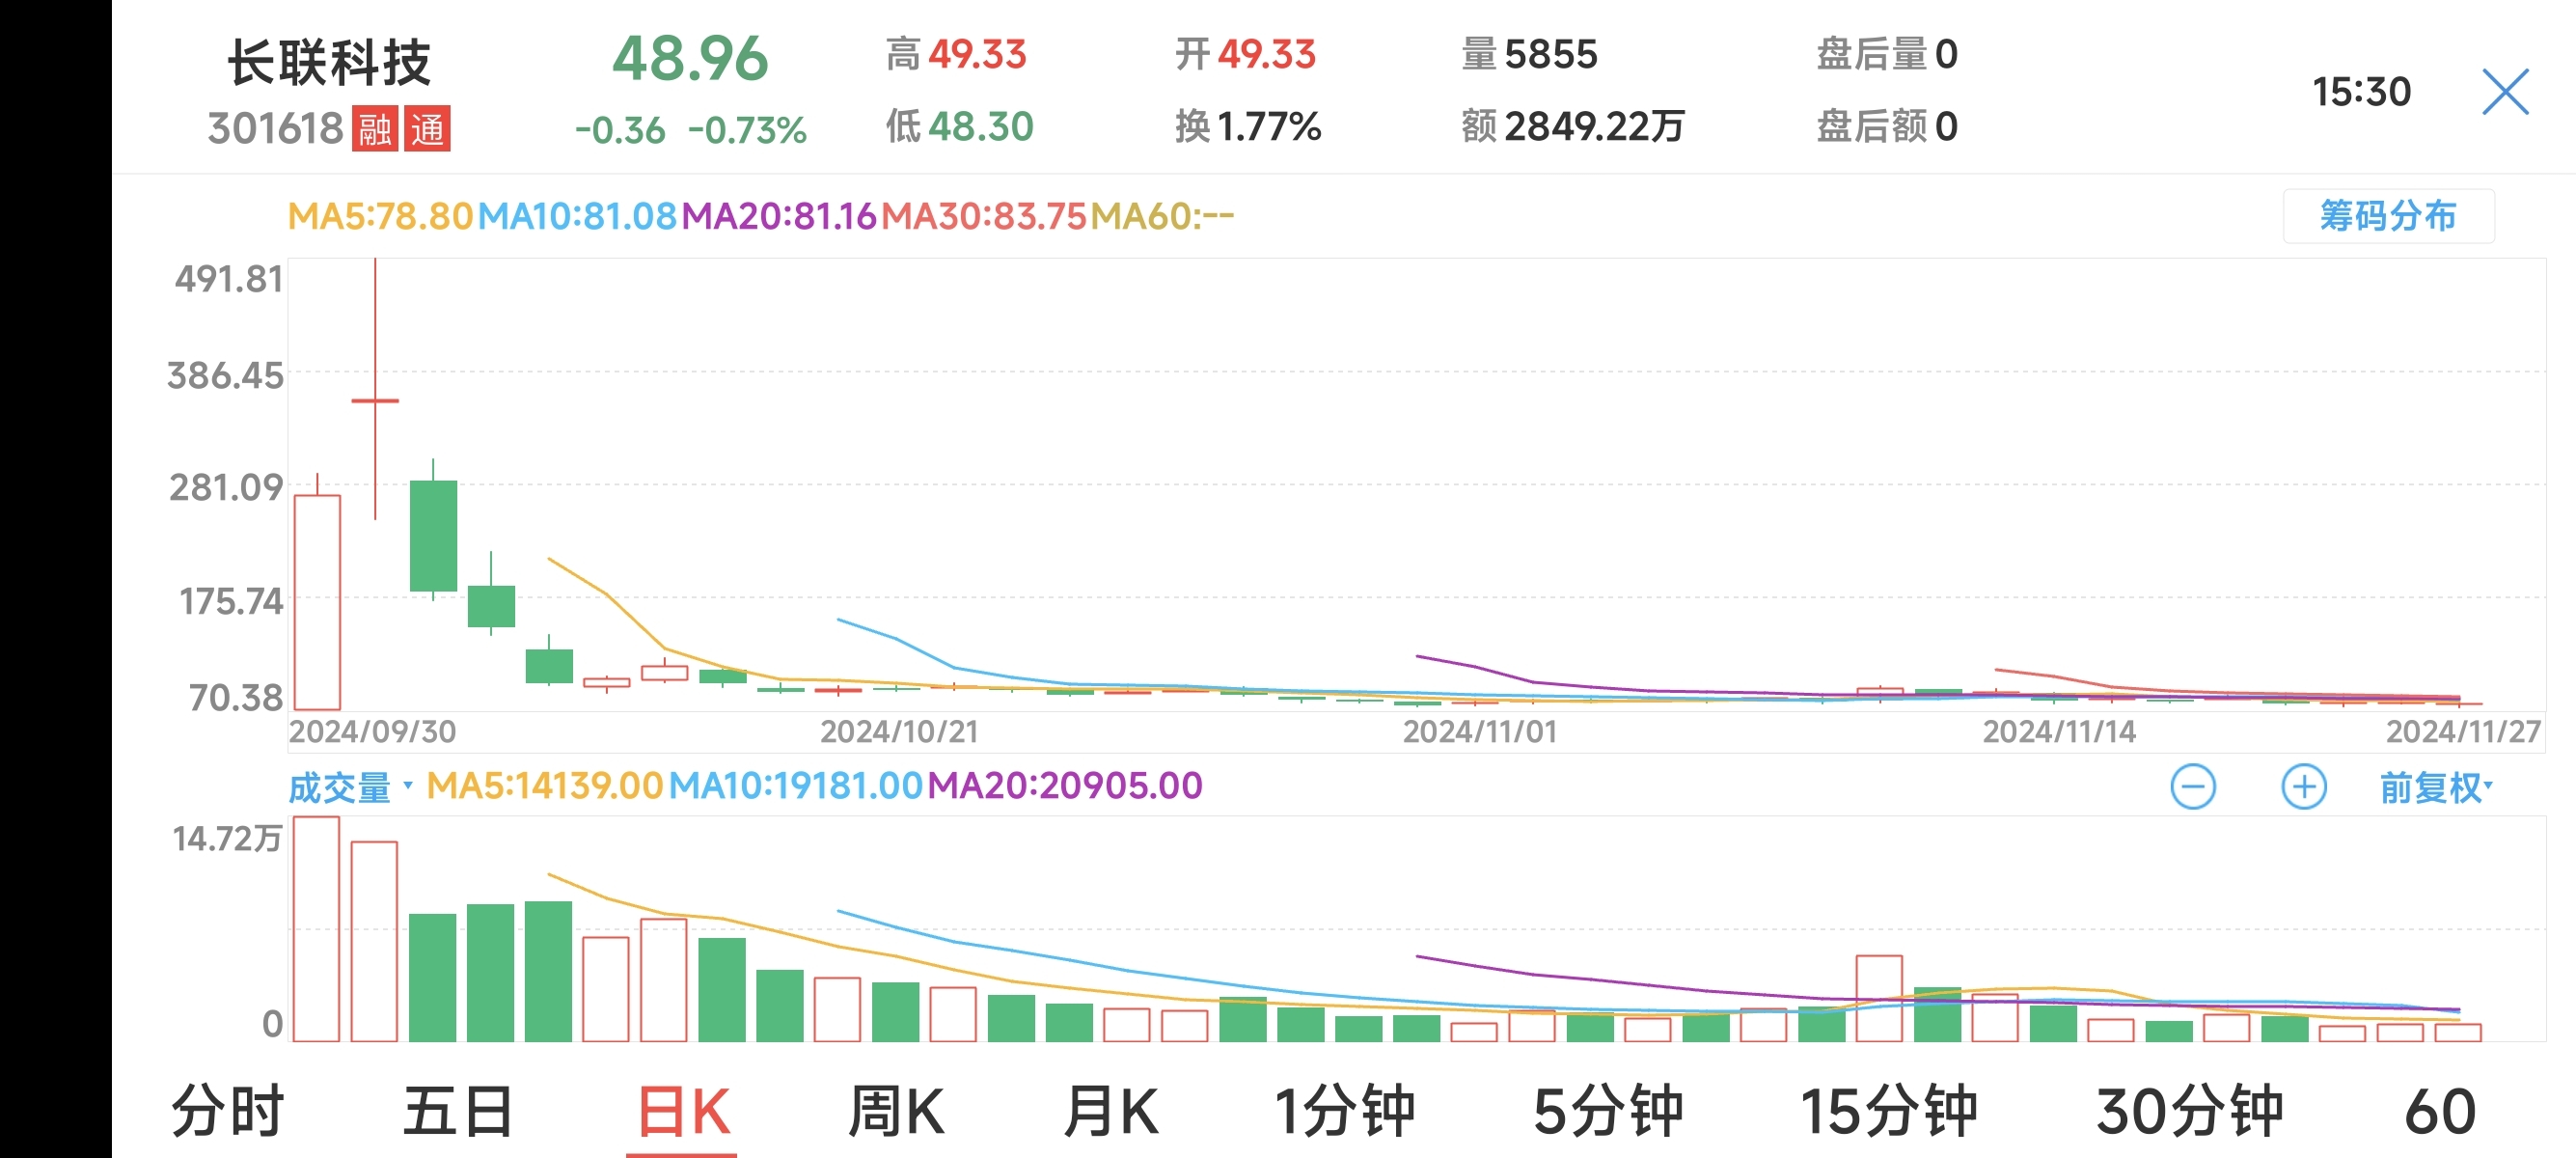Select the 1分钟 one-minute chart tab
The height and width of the screenshot is (1158, 2576).
(x=1344, y=1111)
